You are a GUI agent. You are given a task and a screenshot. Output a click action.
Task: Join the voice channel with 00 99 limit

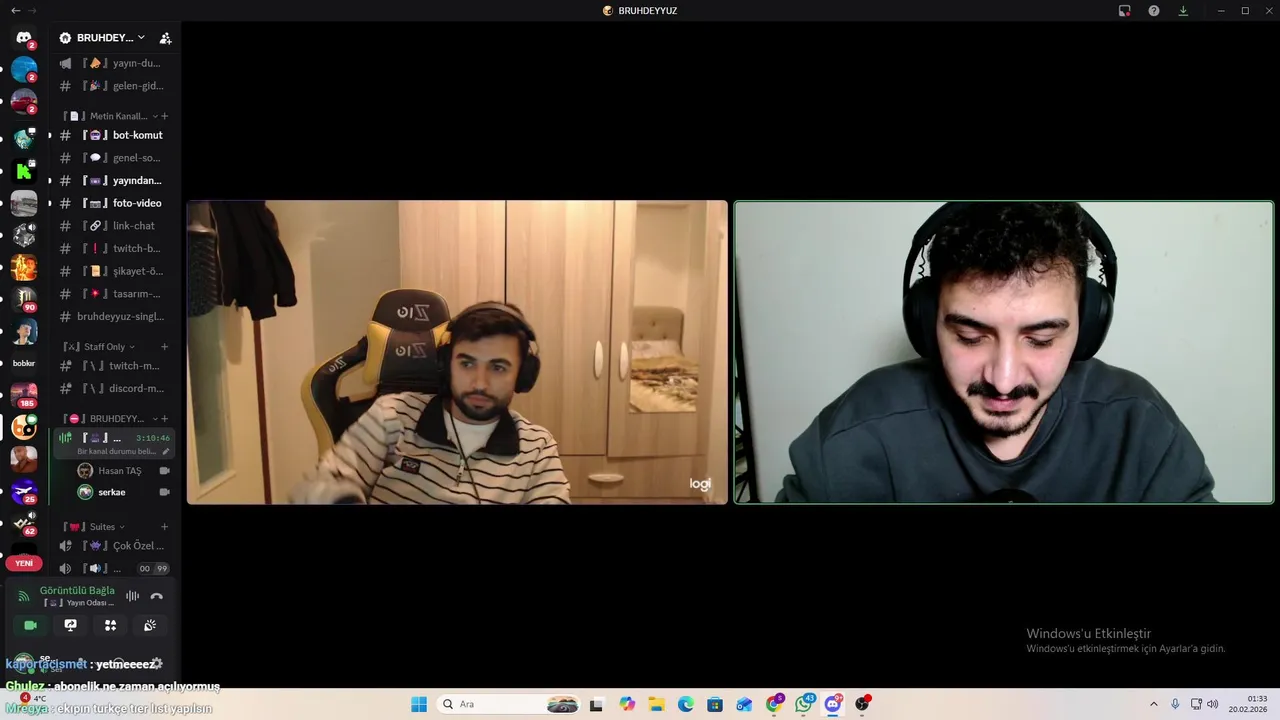pos(113,569)
